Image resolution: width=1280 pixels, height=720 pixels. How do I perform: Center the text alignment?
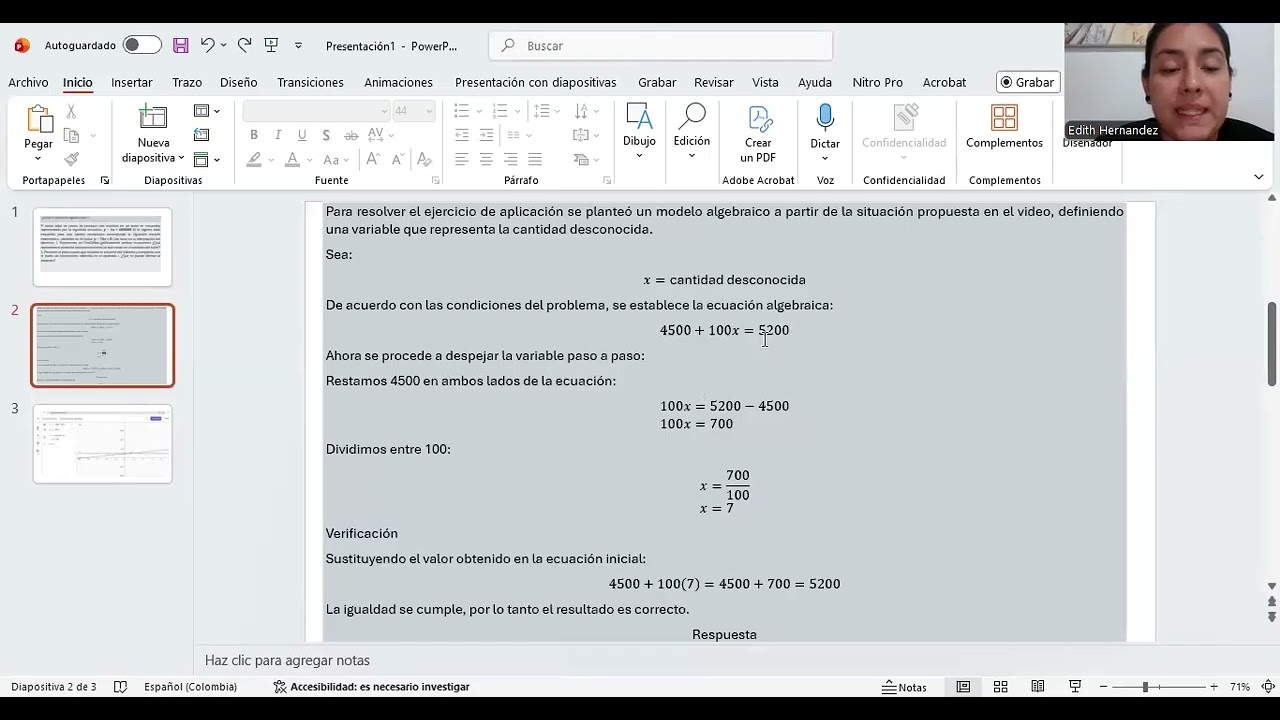486,159
